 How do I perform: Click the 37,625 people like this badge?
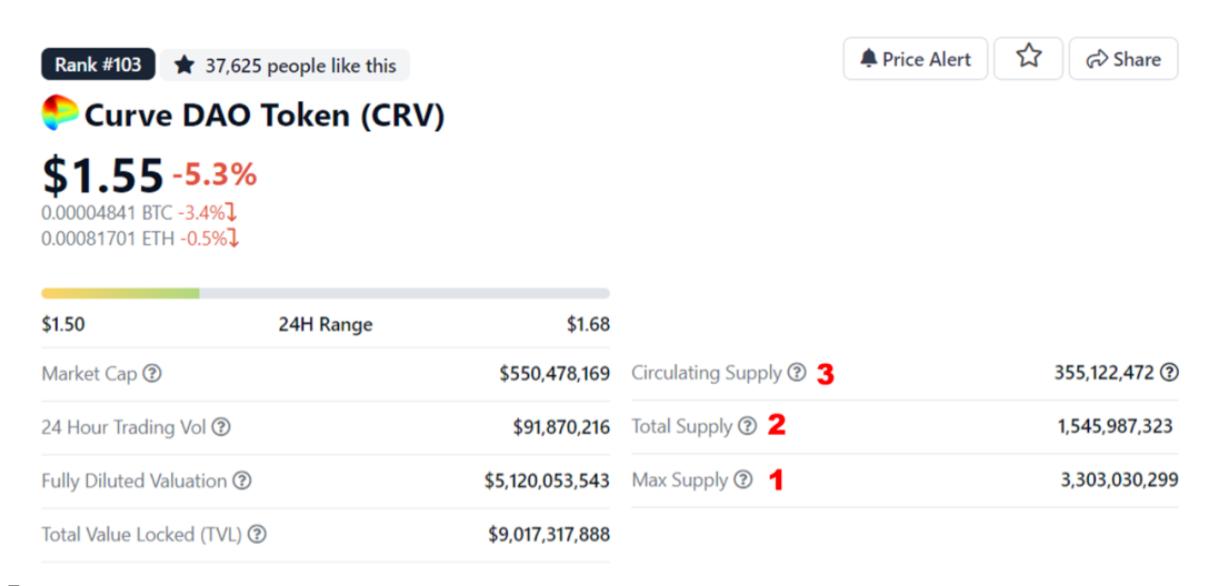(x=285, y=66)
